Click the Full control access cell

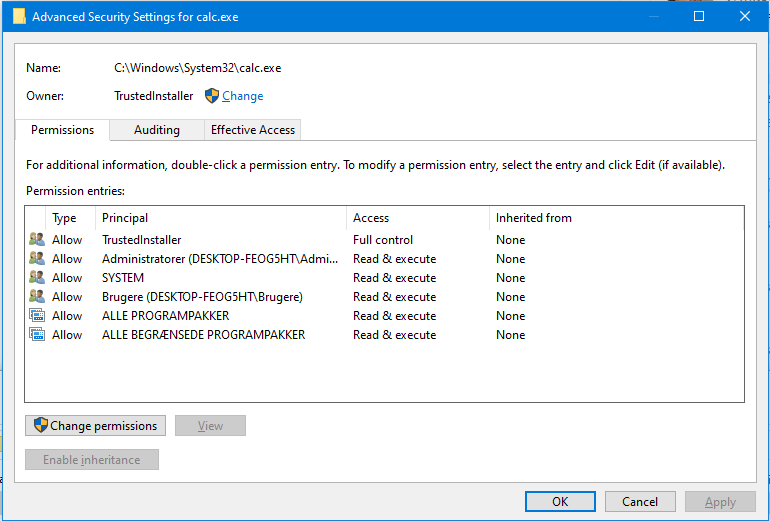(383, 240)
